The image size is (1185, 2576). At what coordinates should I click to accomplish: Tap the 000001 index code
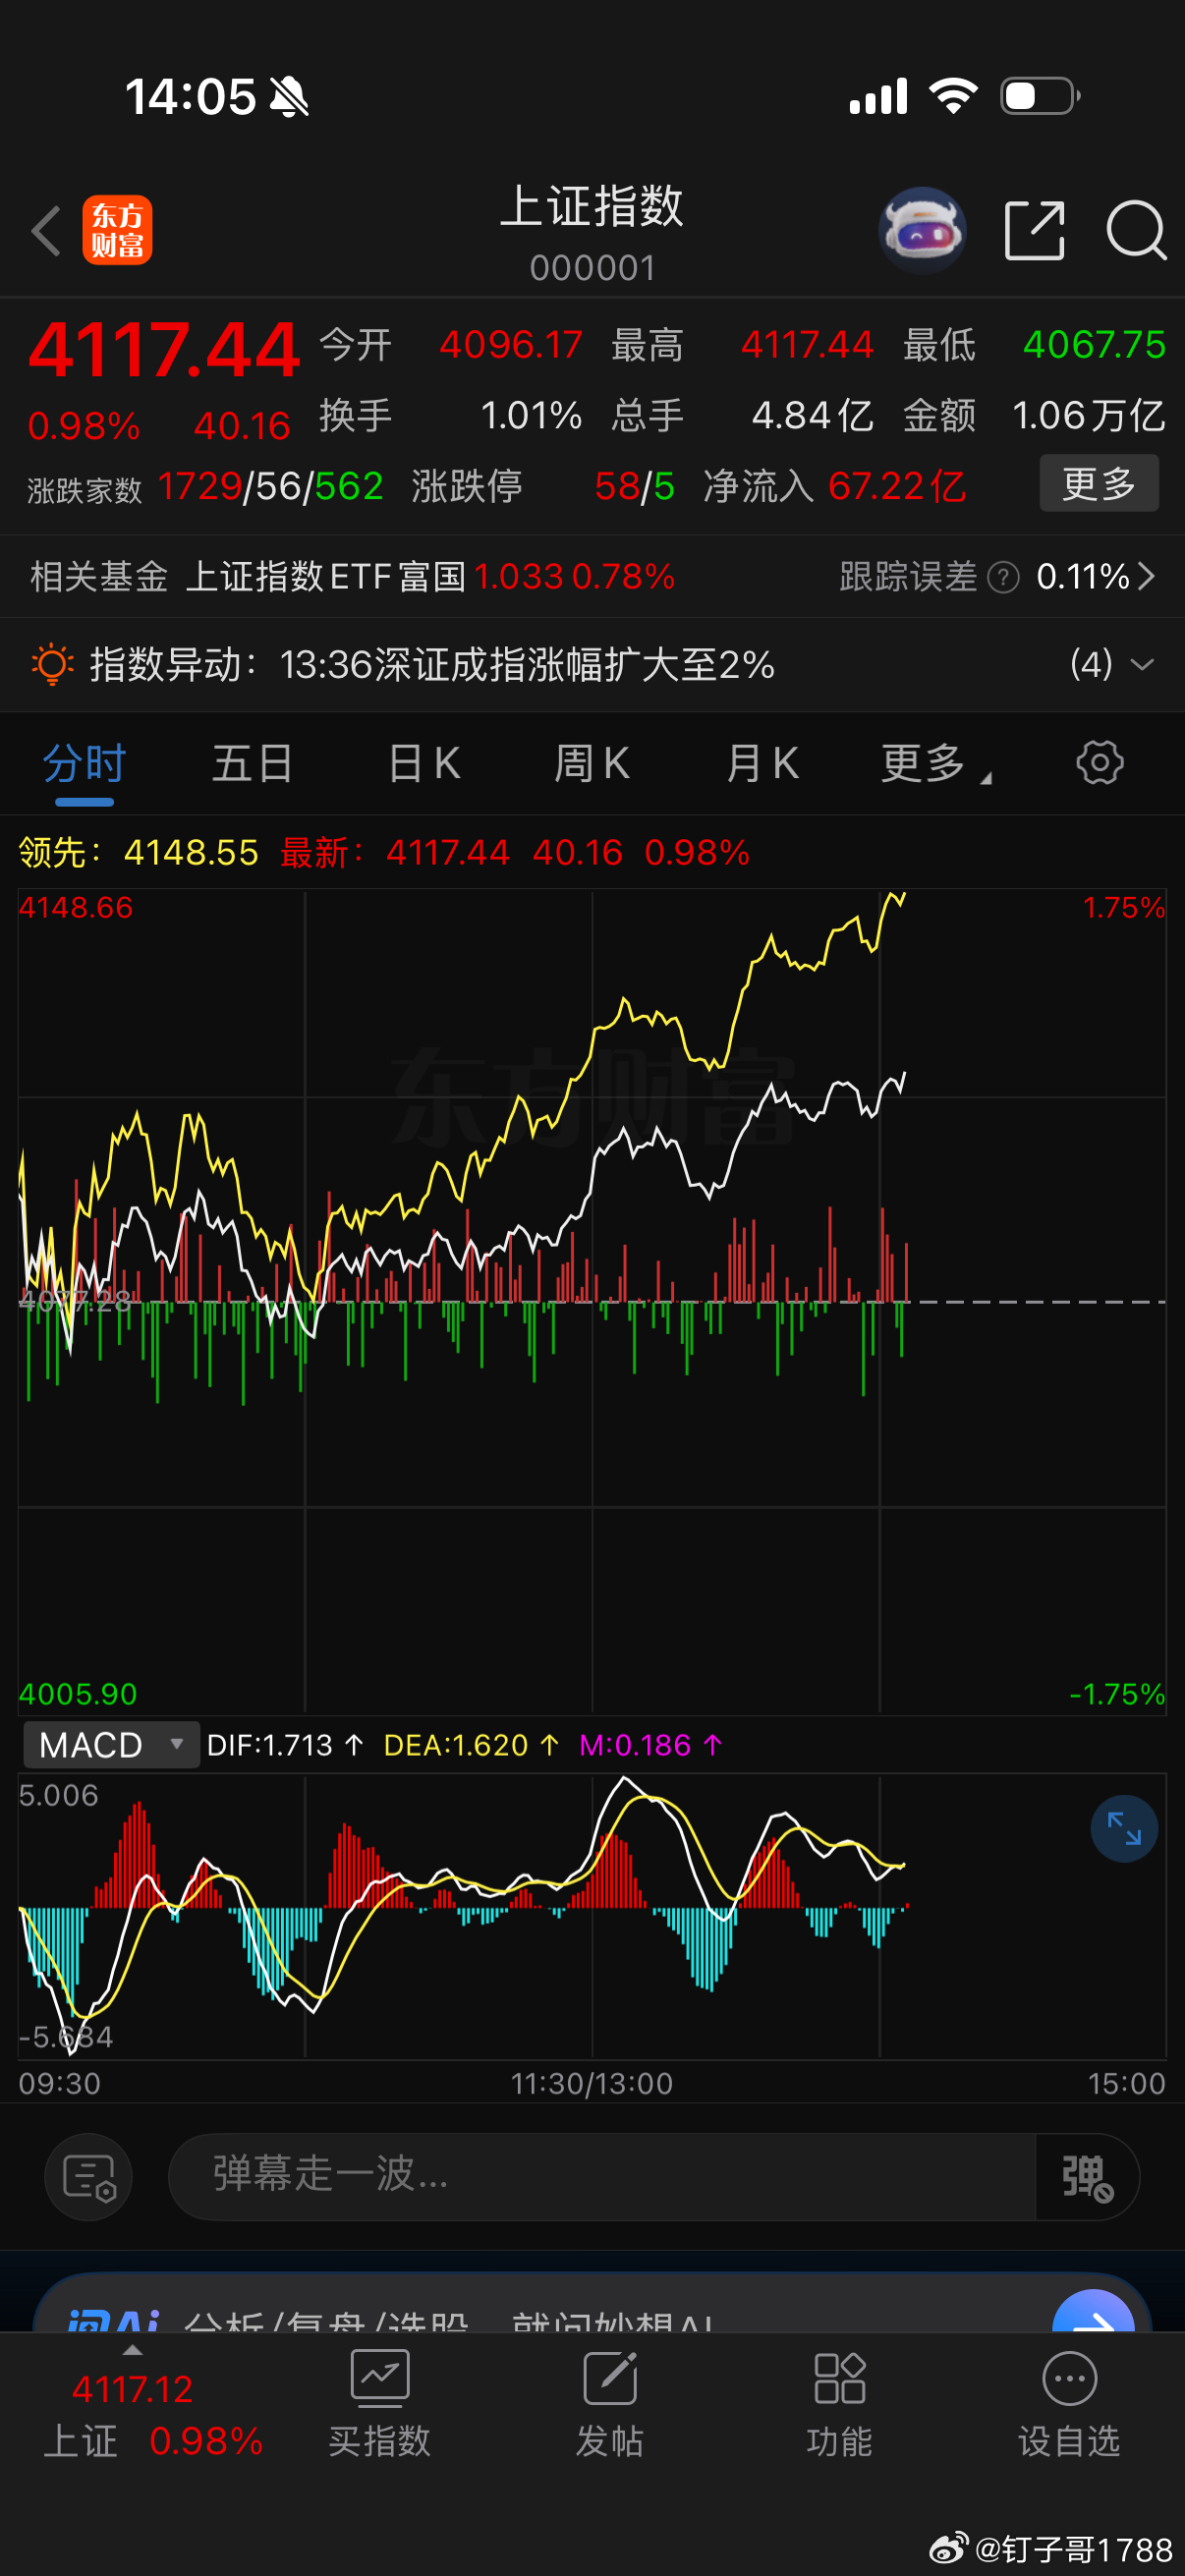(592, 268)
